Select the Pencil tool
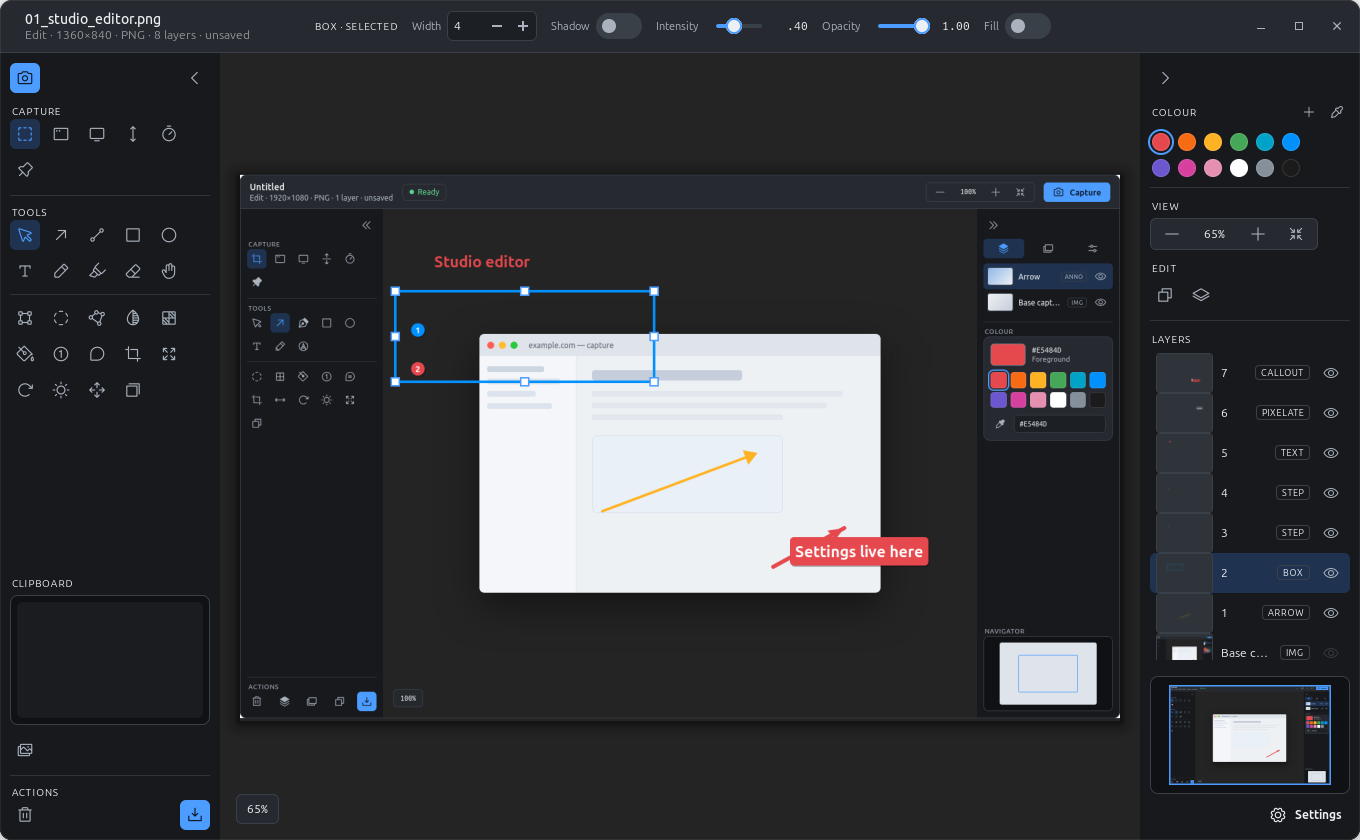Image resolution: width=1360 pixels, height=840 pixels. 61,271
